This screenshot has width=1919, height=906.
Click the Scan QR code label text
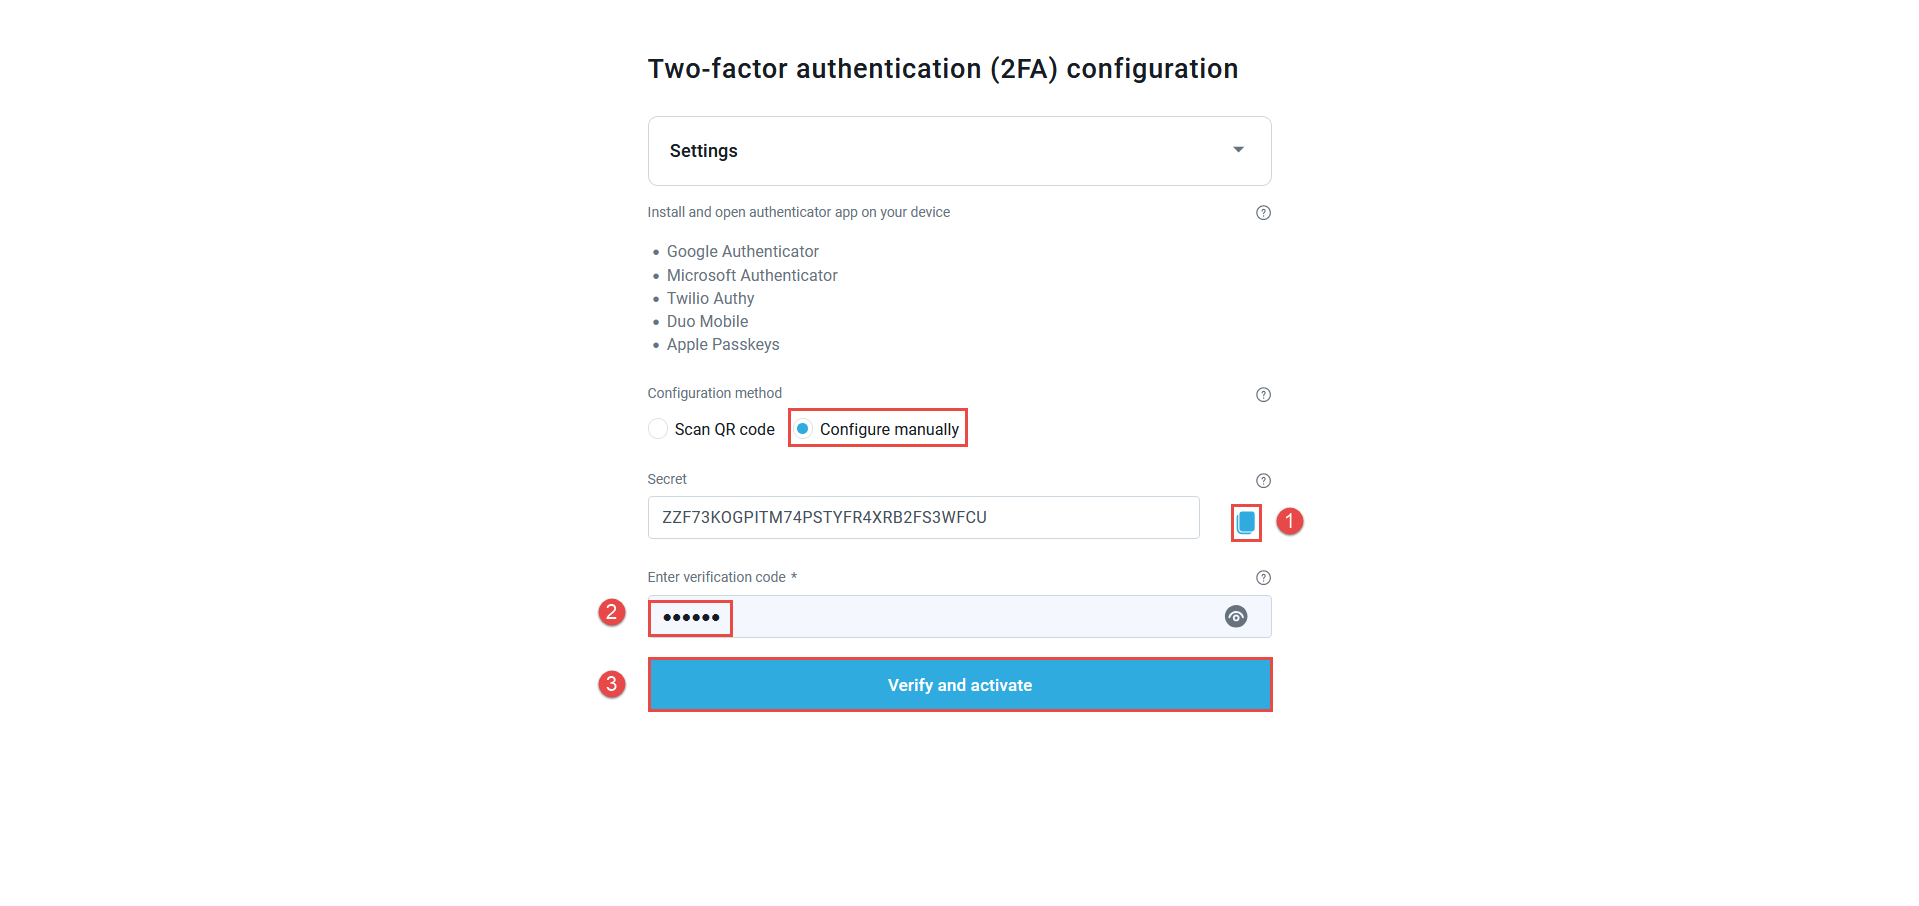(724, 429)
